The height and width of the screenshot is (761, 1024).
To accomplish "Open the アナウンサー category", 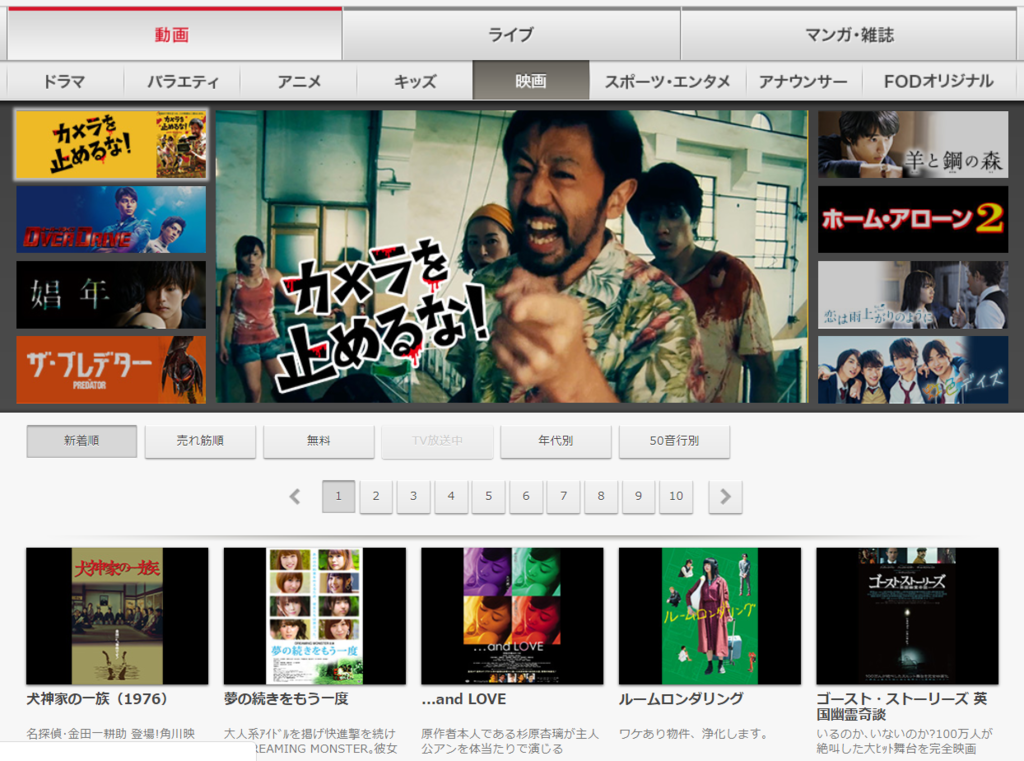I will click(803, 81).
